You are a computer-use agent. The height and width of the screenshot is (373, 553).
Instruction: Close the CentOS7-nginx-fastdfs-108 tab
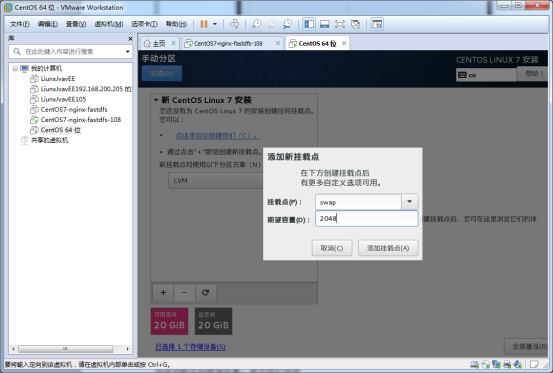278,43
